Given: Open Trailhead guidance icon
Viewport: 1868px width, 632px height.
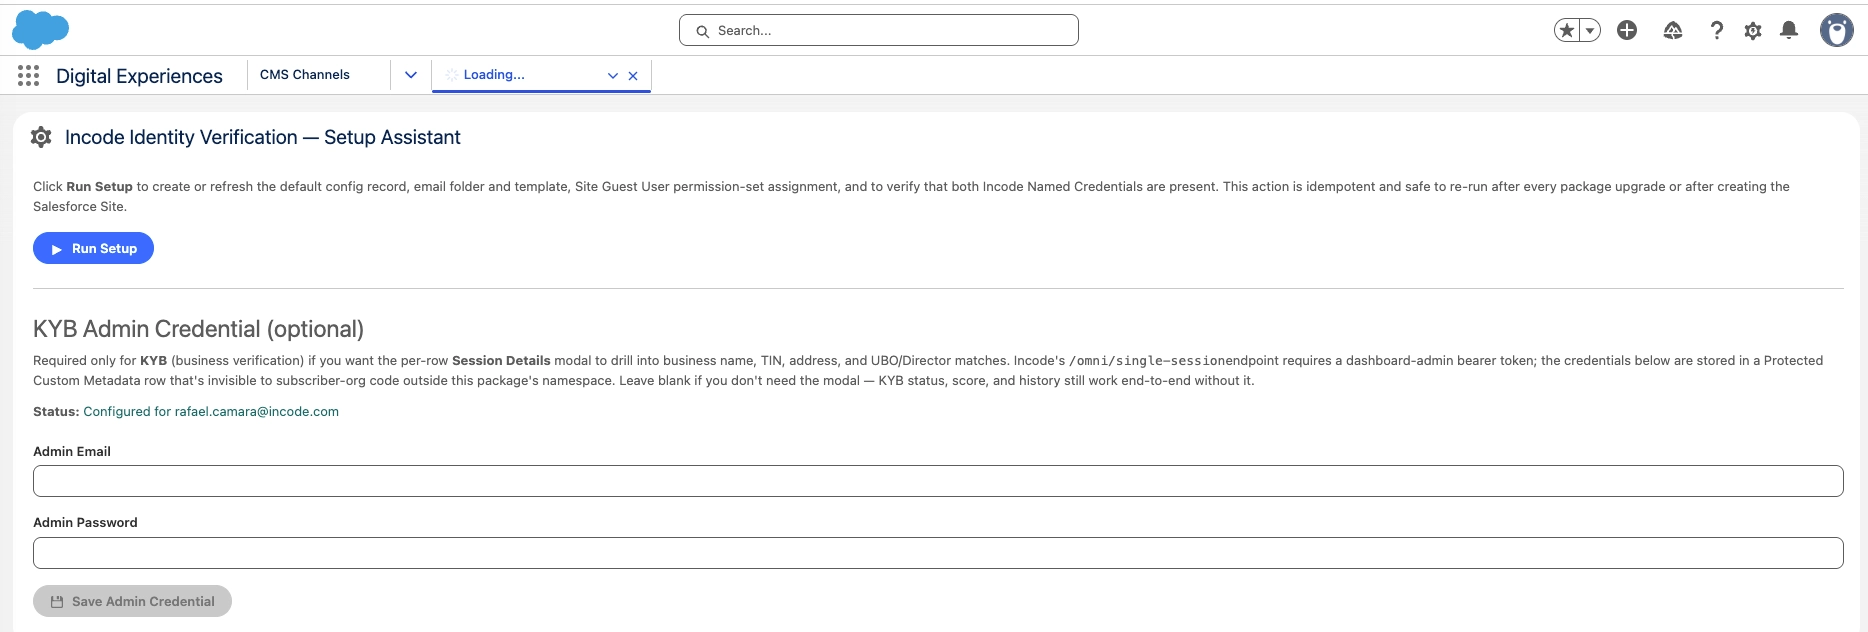Looking at the screenshot, I should 1673,30.
